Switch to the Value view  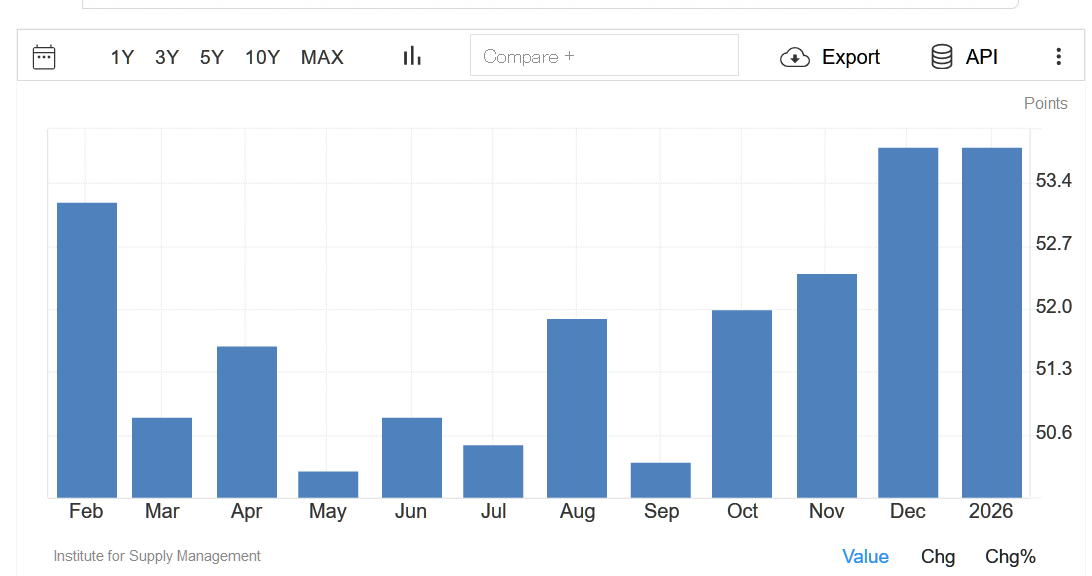point(865,557)
